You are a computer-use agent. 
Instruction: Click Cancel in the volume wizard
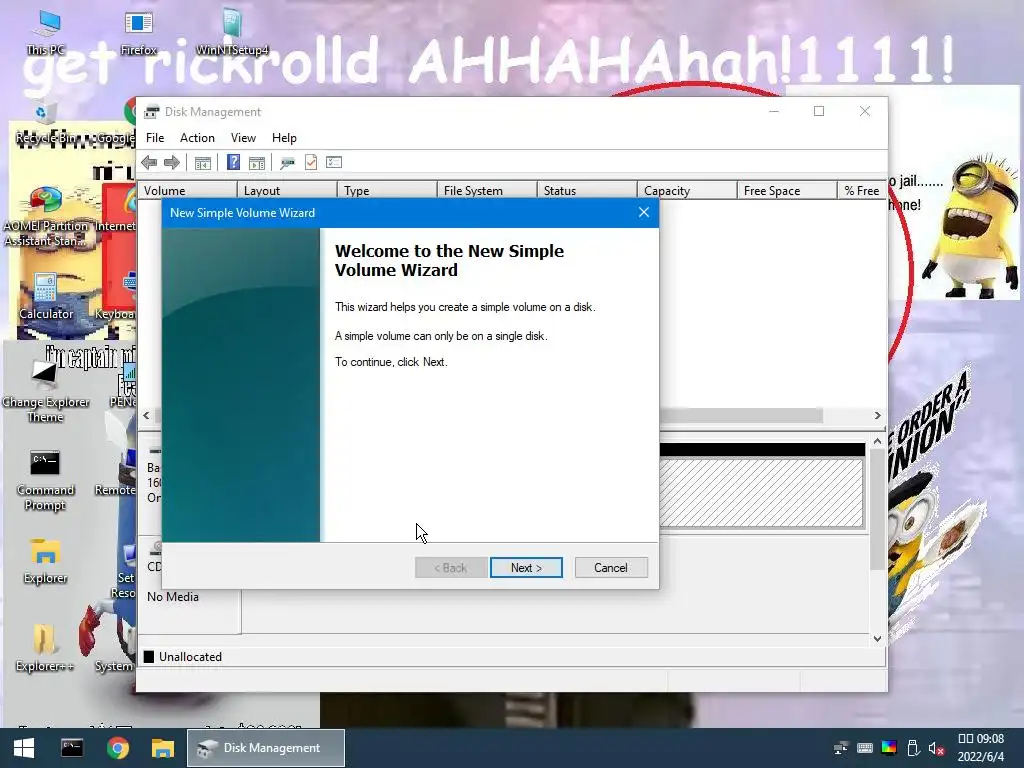(x=611, y=568)
